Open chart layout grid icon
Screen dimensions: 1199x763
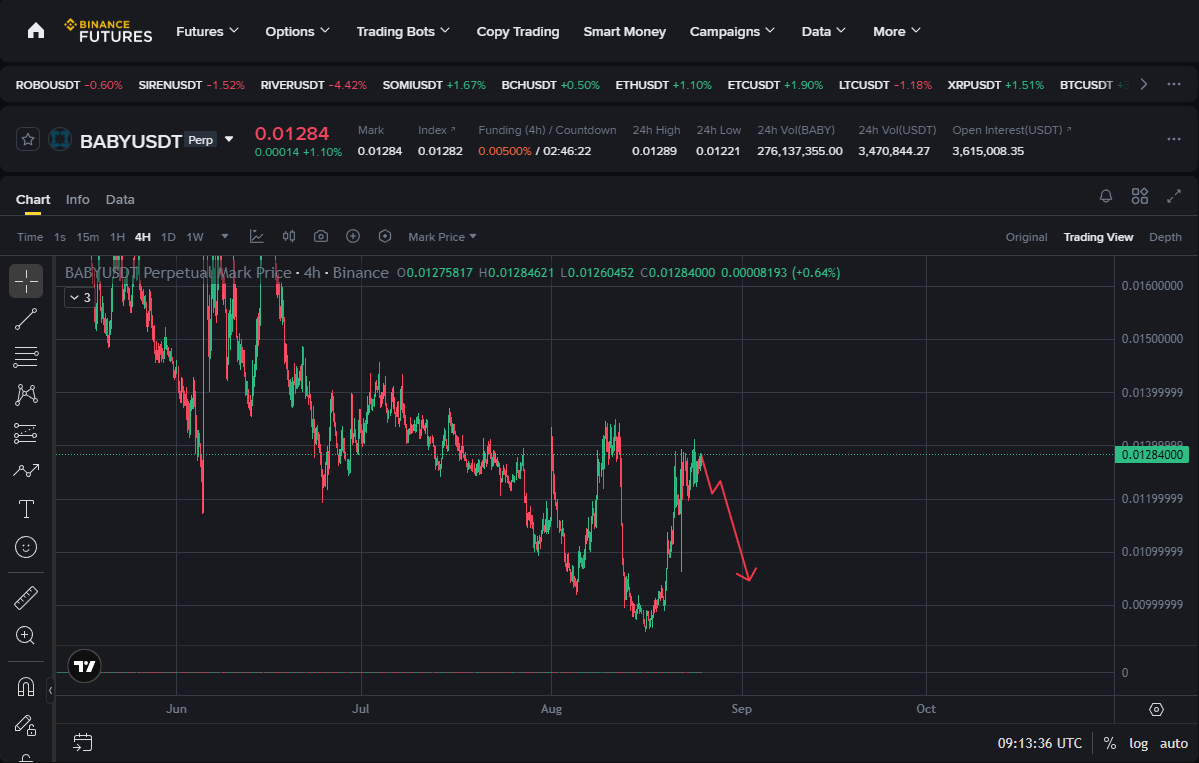(x=1139, y=196)
